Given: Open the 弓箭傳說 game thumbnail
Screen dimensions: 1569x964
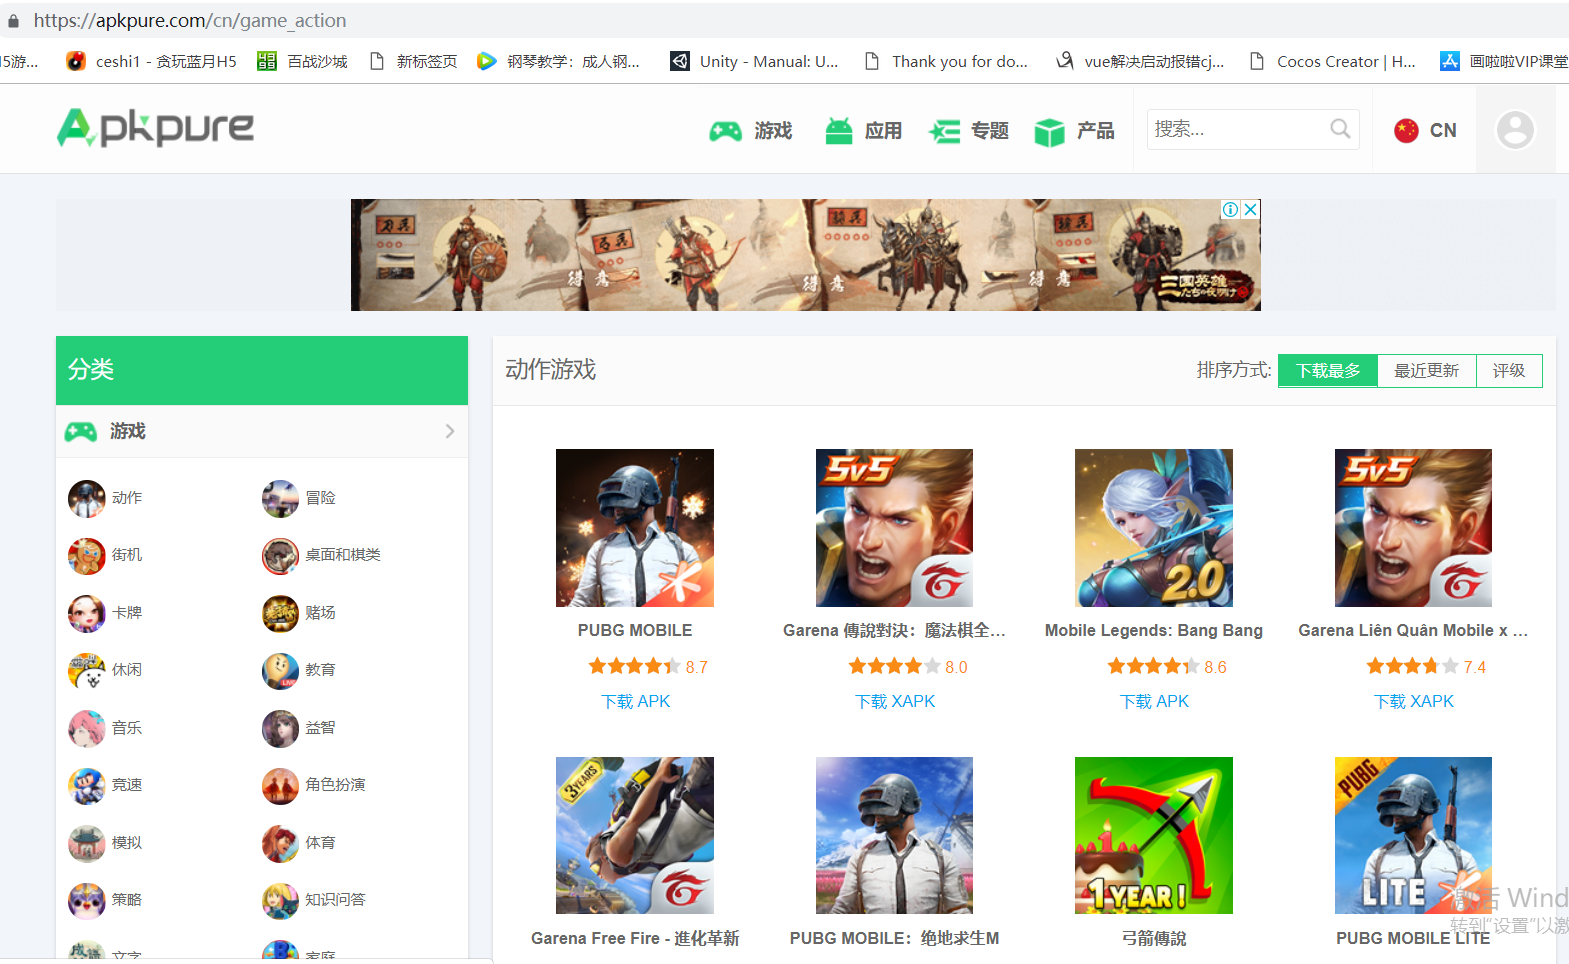Looking at the screenshot, I should click(1153, 835).
